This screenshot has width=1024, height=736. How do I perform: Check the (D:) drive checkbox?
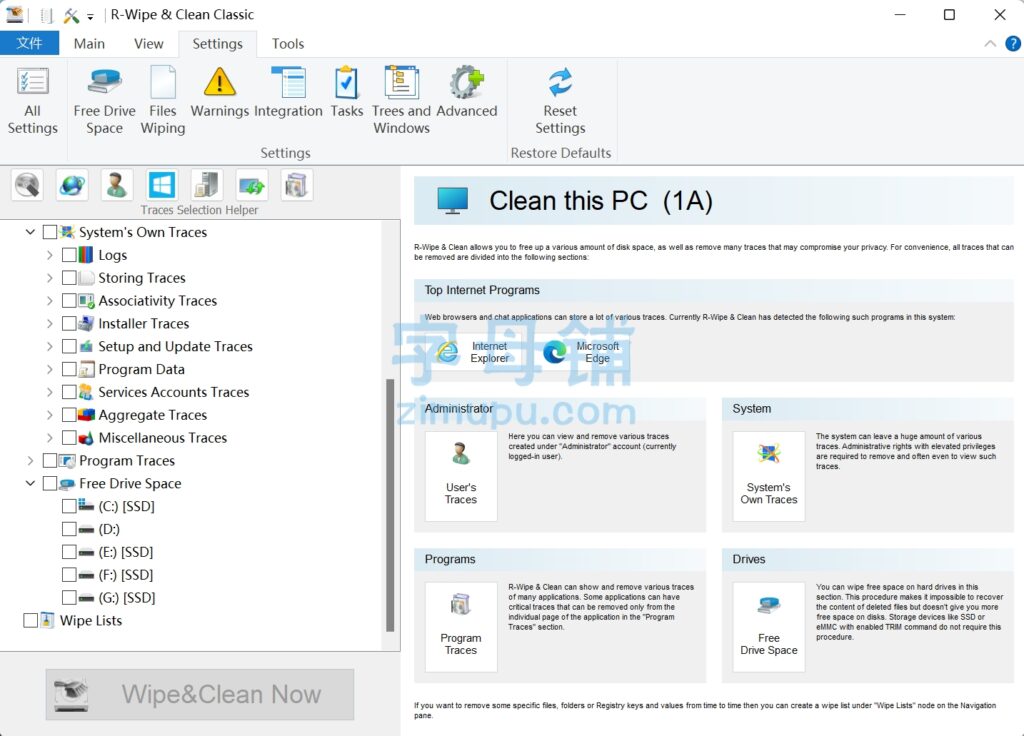coord(69,529)
